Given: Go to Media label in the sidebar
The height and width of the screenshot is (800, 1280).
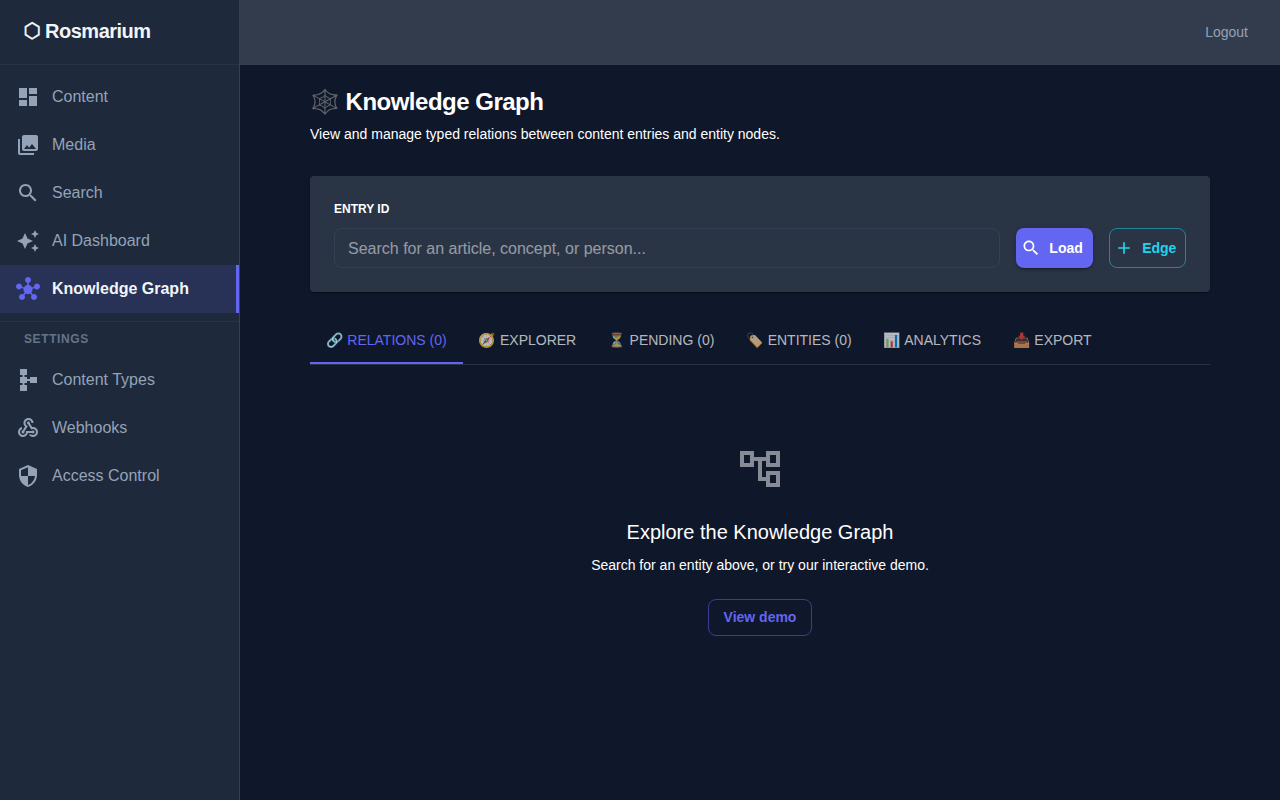Looking at the screenshot, I should click(x=74, y=145).
